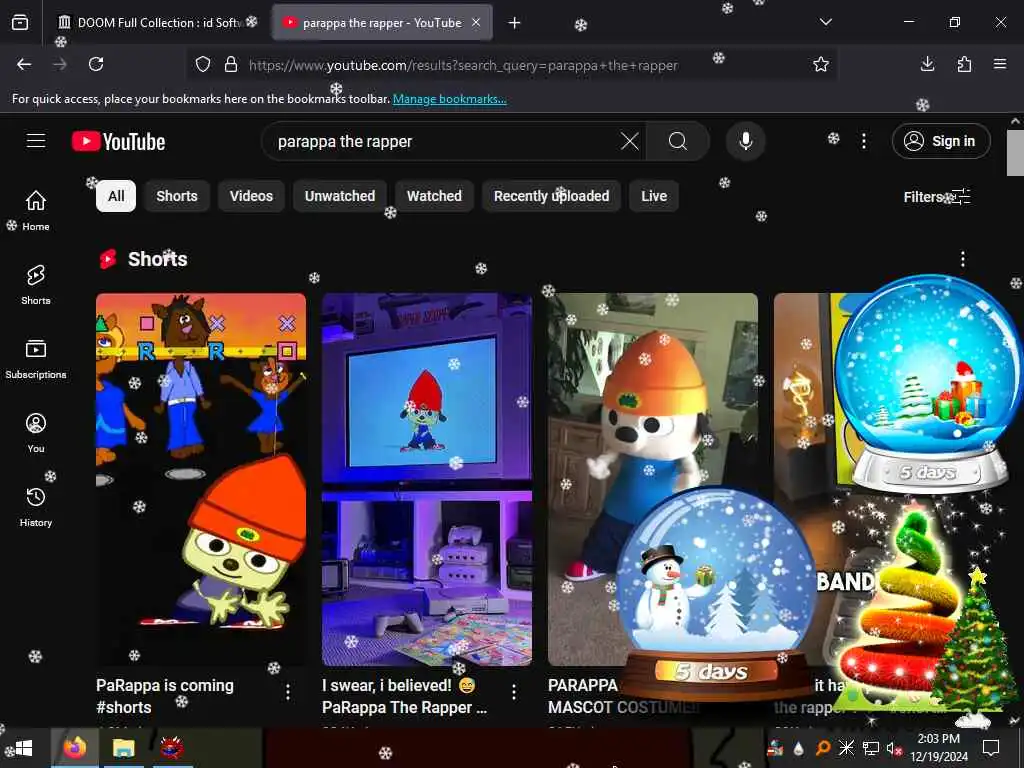Open PaRappa is coming #shorts title
This screenshot has height=768, width=1024.
point(165,696)
